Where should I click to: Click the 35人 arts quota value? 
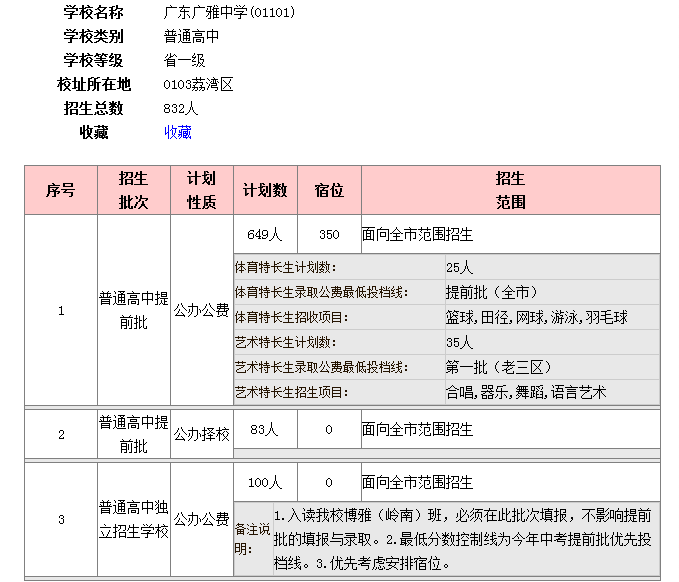click(459, 342)
